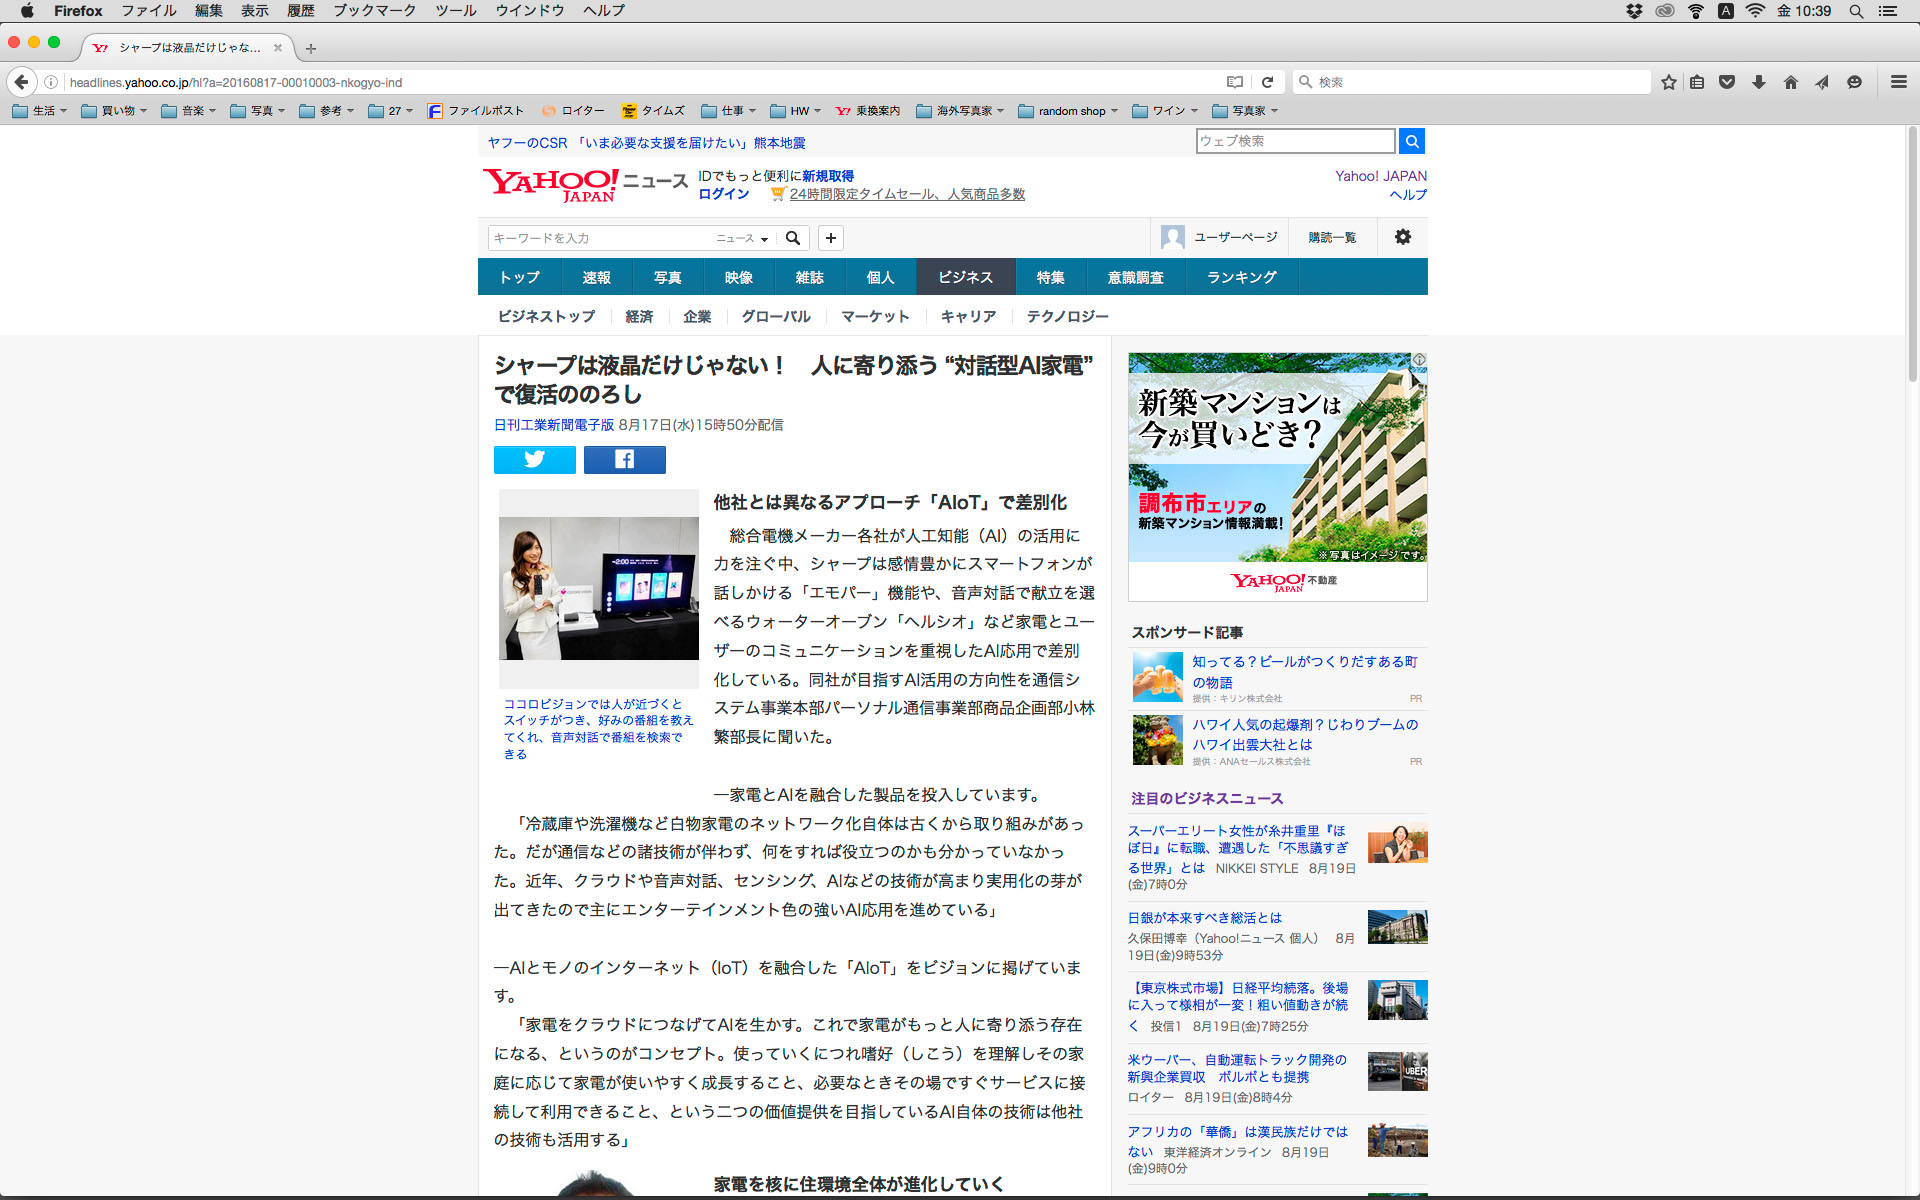Open the 海外写真家 bookmark folder dropdown
Viewport: 1920px width, 1200px height.
[x=960, y=111]
